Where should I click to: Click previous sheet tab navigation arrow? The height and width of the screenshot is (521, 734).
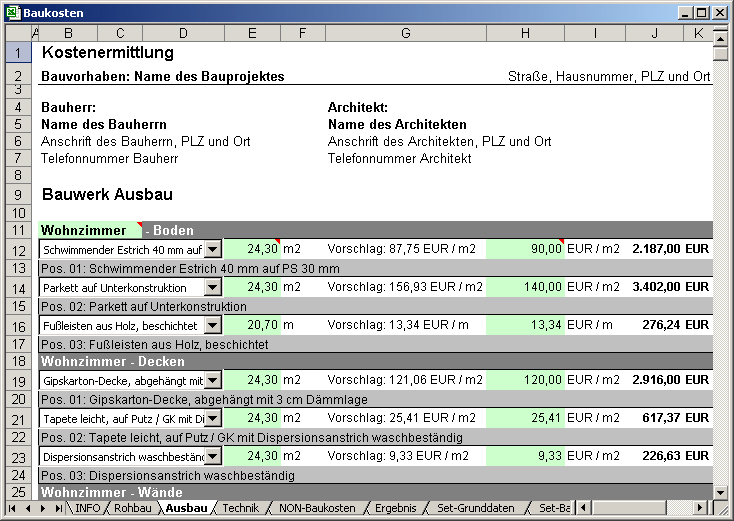(x=28, y=508)
